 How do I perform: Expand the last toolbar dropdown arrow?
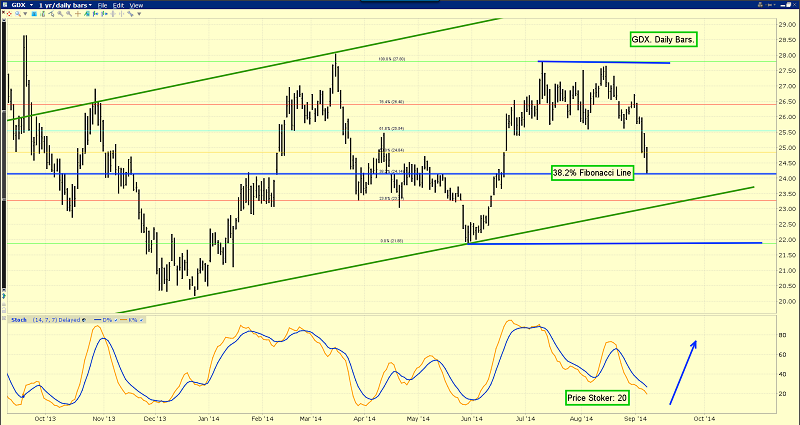click(x=139, y=14)
